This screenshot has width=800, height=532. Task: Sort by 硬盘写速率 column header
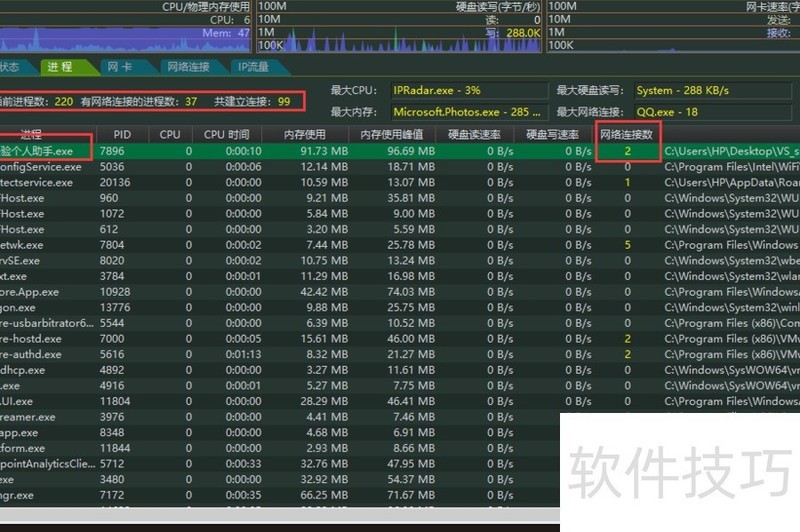pyautogui.click(x=553, y=135)
